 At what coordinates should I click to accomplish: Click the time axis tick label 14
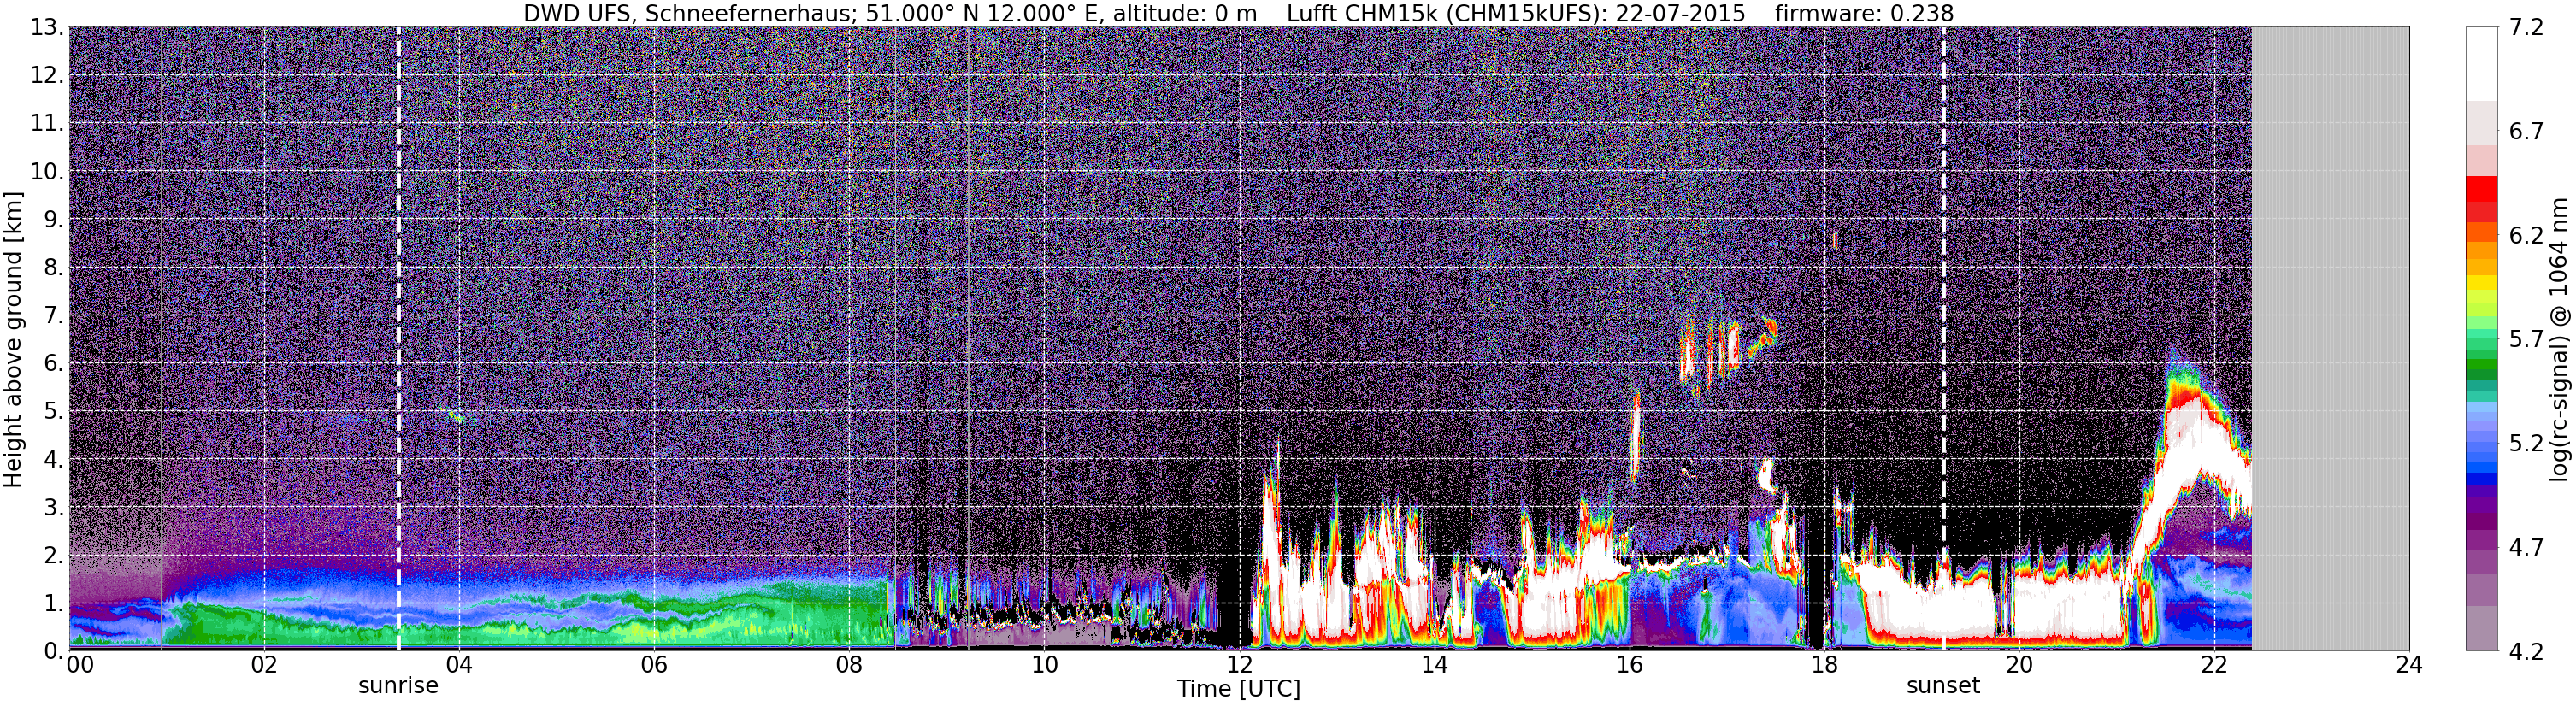tap(1434, 665)
